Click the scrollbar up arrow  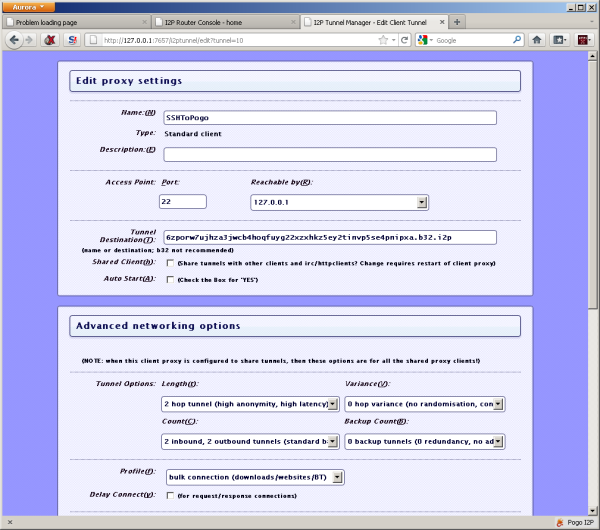click(592, 56)
